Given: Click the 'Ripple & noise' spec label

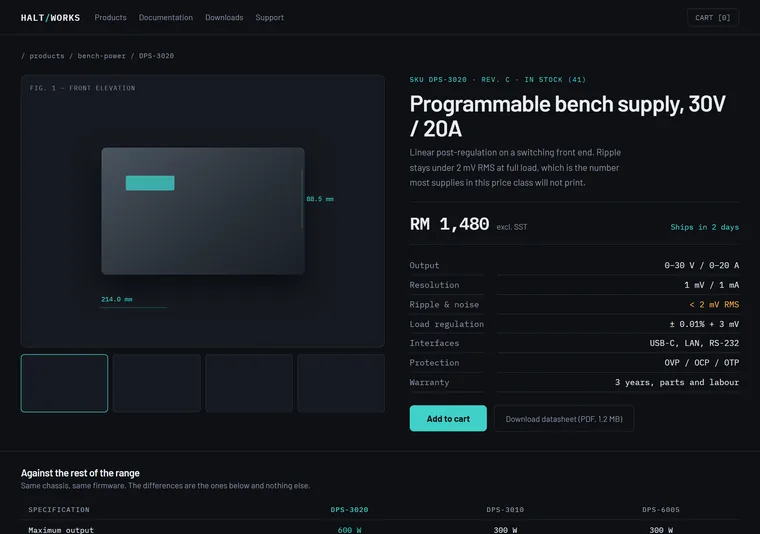Looking at the screenshot, I should (444, 305).
